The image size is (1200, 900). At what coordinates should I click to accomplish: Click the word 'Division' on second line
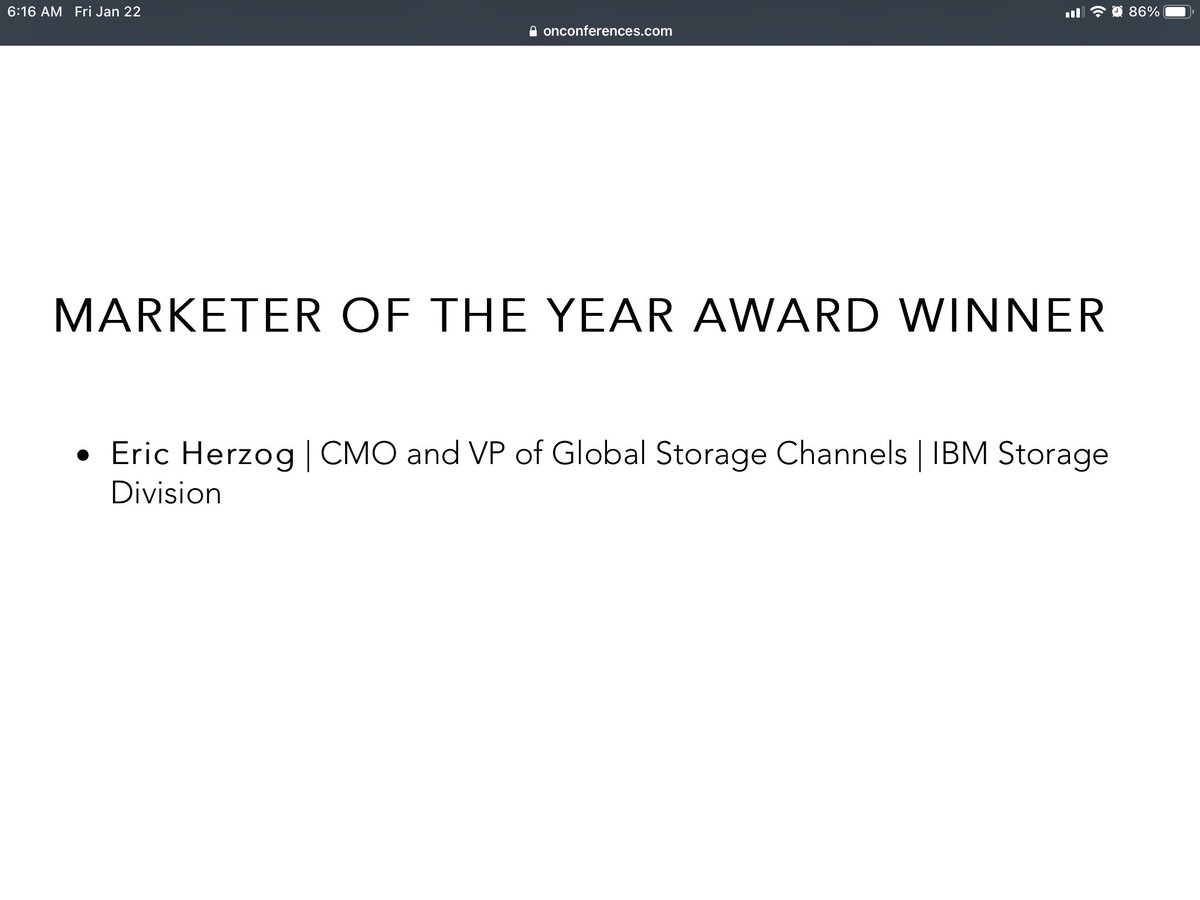166,493
